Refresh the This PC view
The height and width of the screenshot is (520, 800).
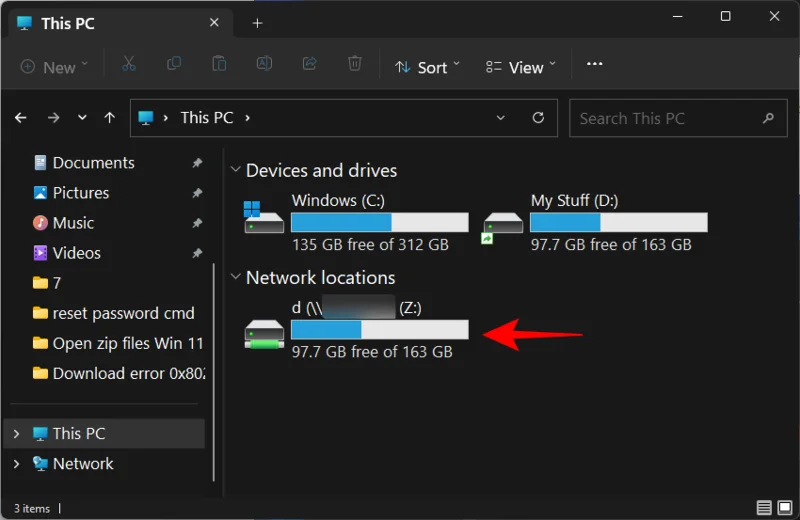(x=538, y=118)
